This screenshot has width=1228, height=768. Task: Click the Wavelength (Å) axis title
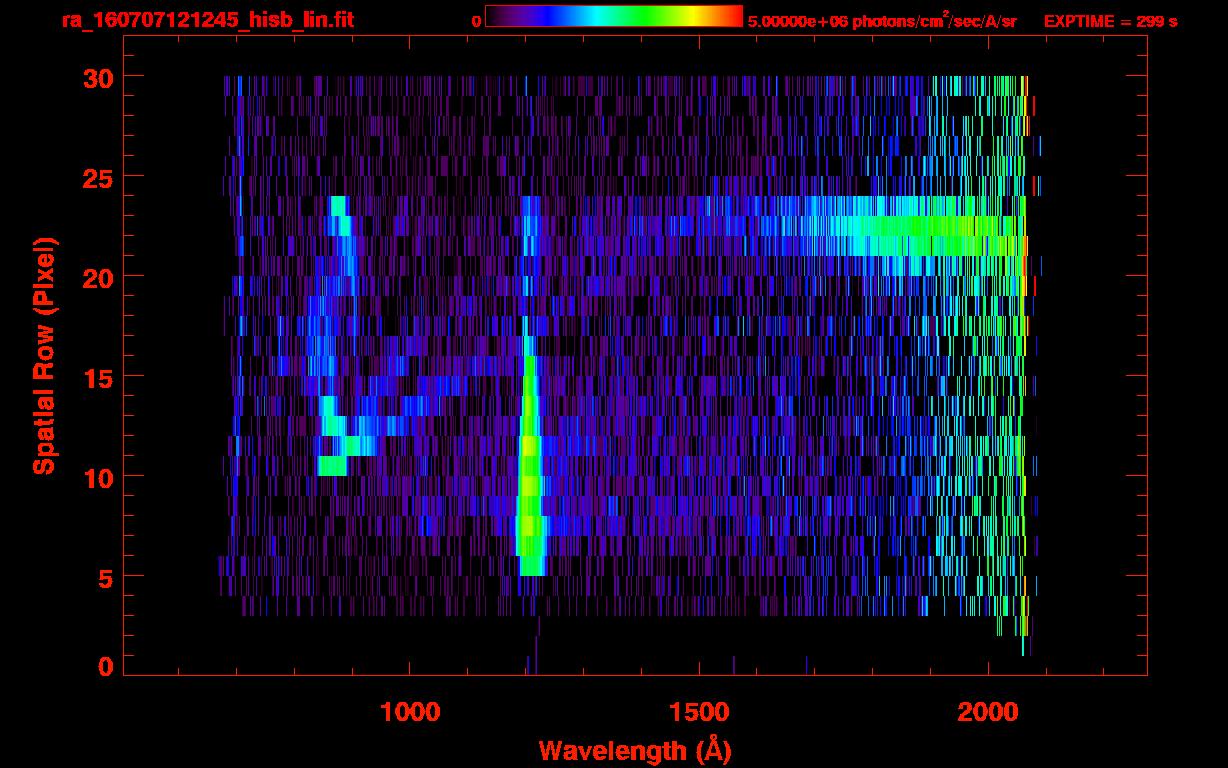tap(636, 750)
